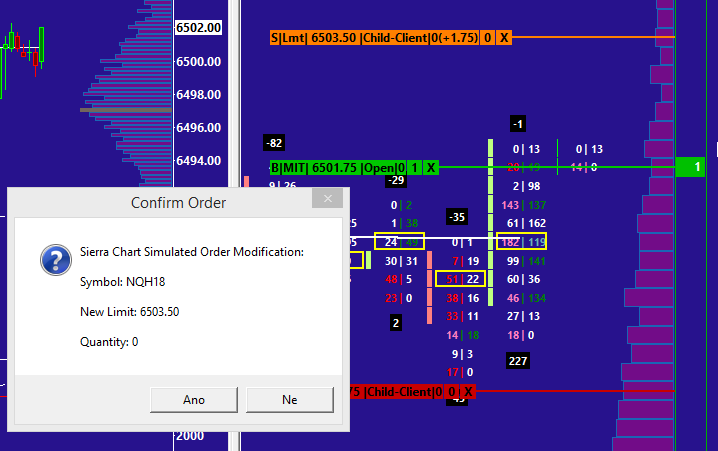Viewport: 718px width, 451px height.
Task: Cancel the red Child-Client order via X
Action: [468, 392]
